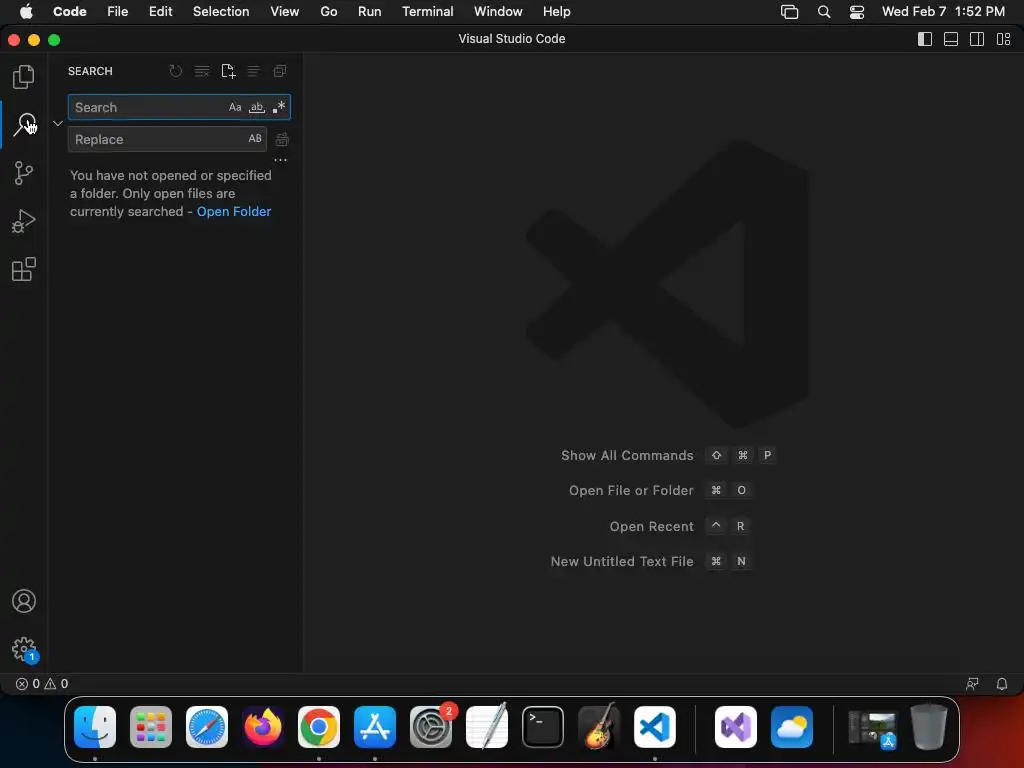Click the Replace All icon
Viewport: 1024px width, 768px height.
tap(282, 139)
